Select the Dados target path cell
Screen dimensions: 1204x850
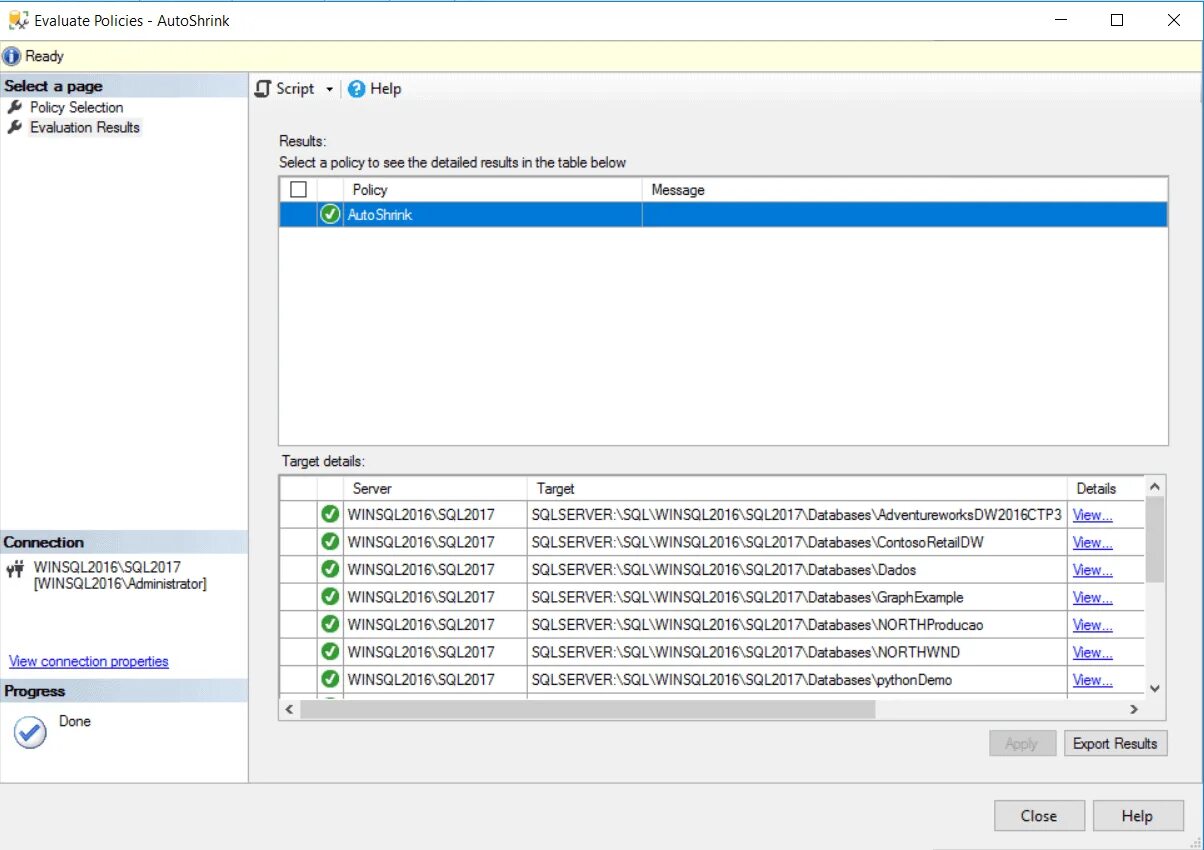point(796,570)
